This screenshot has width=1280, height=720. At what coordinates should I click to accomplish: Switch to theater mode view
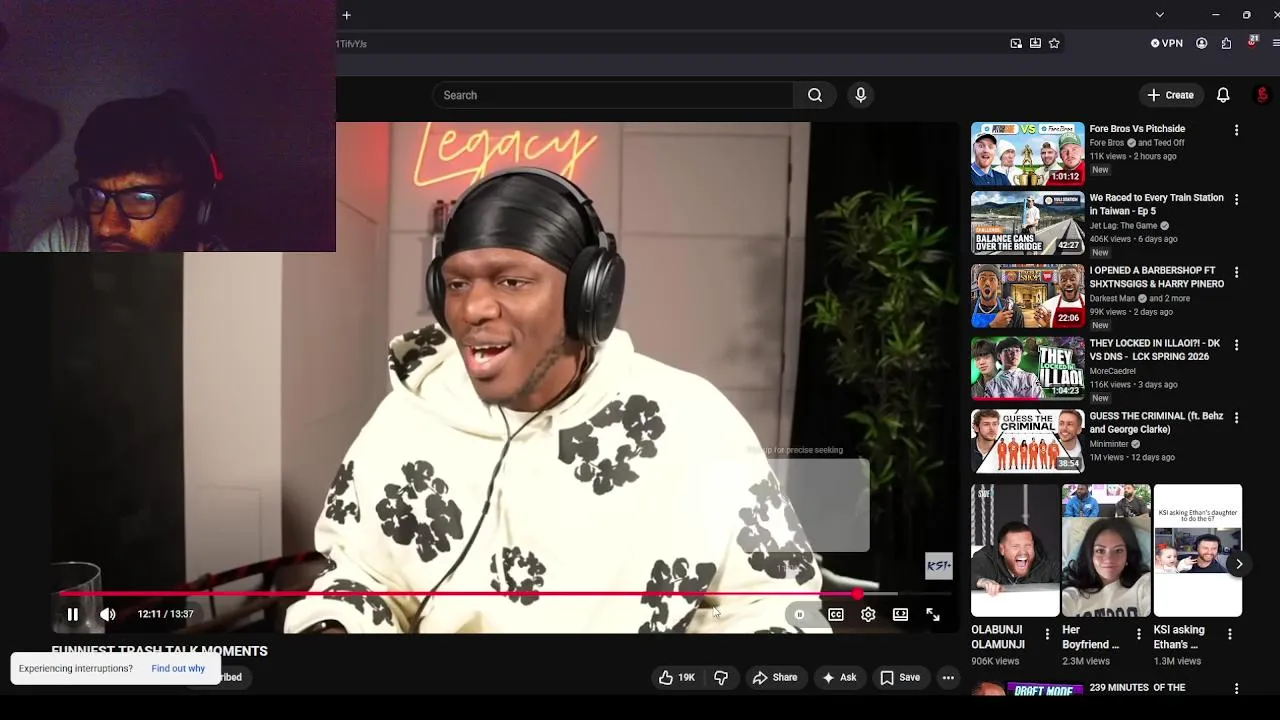point(900,614)
